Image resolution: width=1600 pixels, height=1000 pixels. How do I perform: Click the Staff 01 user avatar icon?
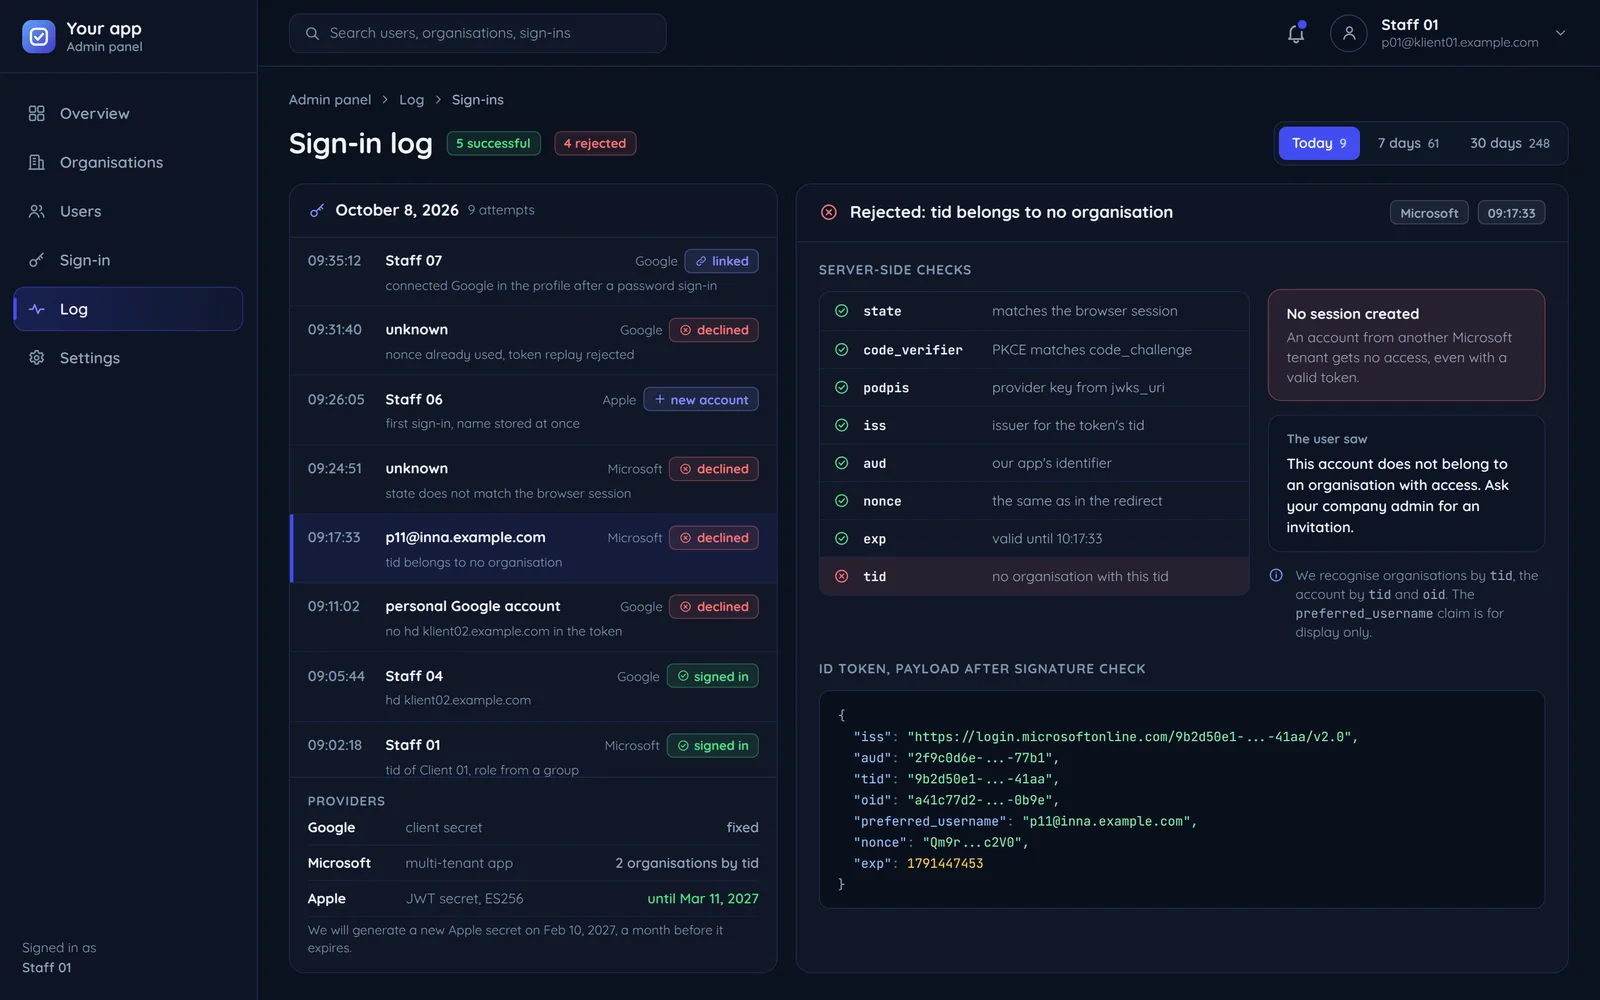(x=1348, y=33)
